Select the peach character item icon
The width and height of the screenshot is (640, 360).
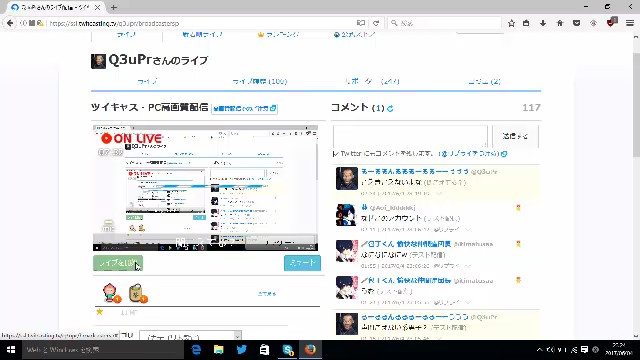(x=111, y=293)
